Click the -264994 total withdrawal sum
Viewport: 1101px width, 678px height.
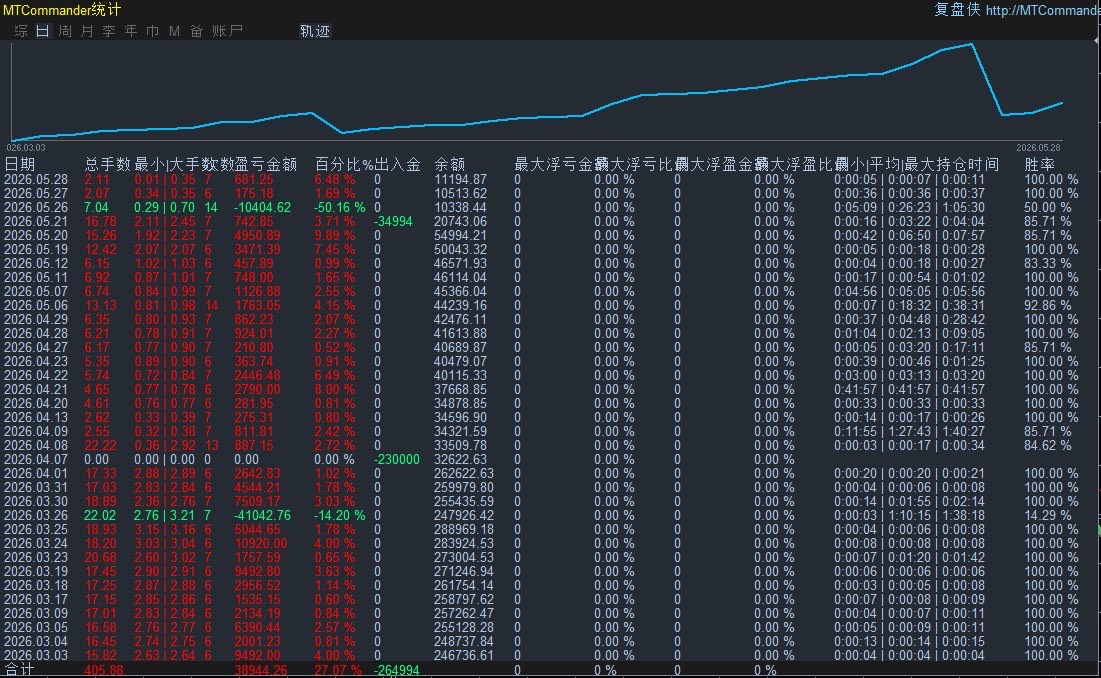click(x=397, y=670)
